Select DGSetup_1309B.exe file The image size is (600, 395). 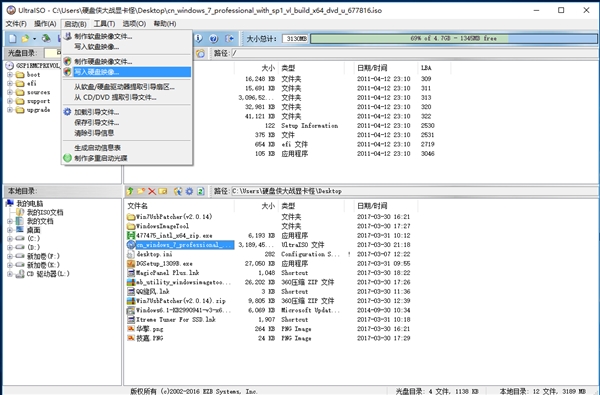164,263
